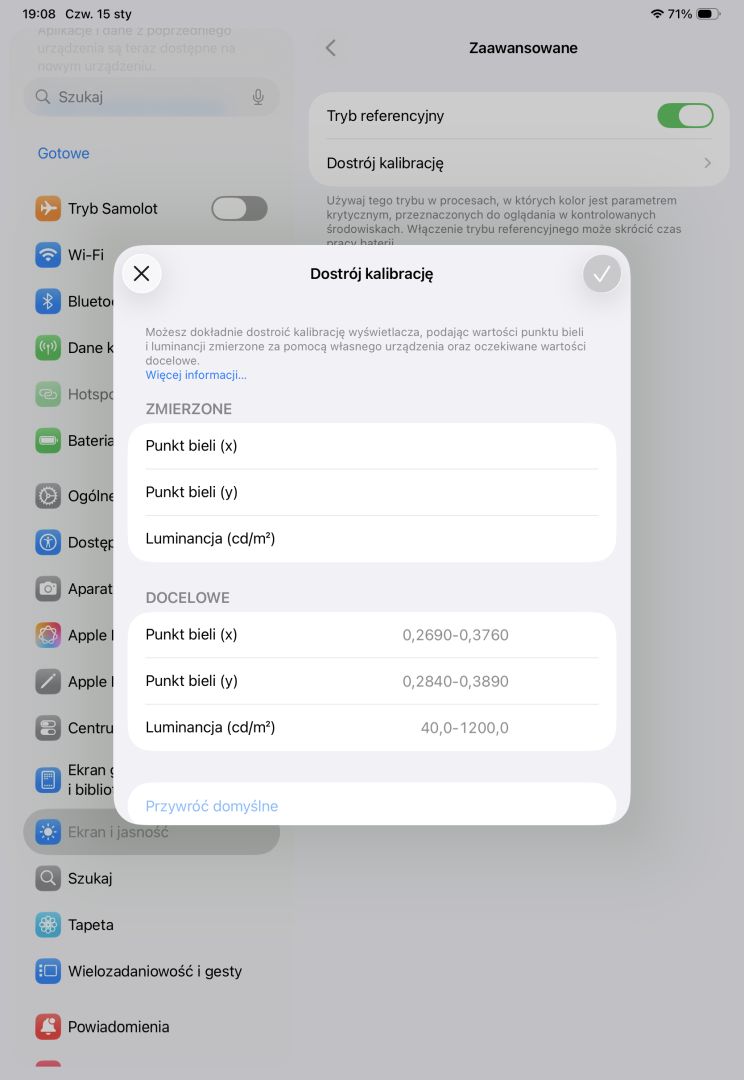Open the Hotspot icon
Screen dimensions: 744x1080
click(x=48, y=394)
